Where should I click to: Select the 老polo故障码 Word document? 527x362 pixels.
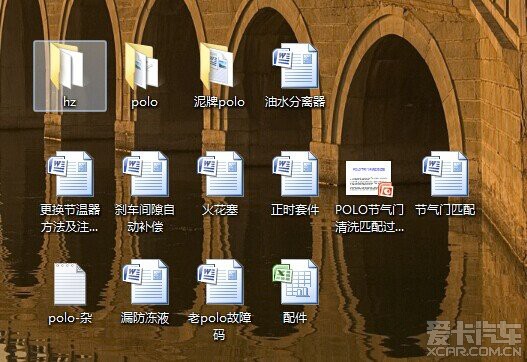(x=220, y=282)
